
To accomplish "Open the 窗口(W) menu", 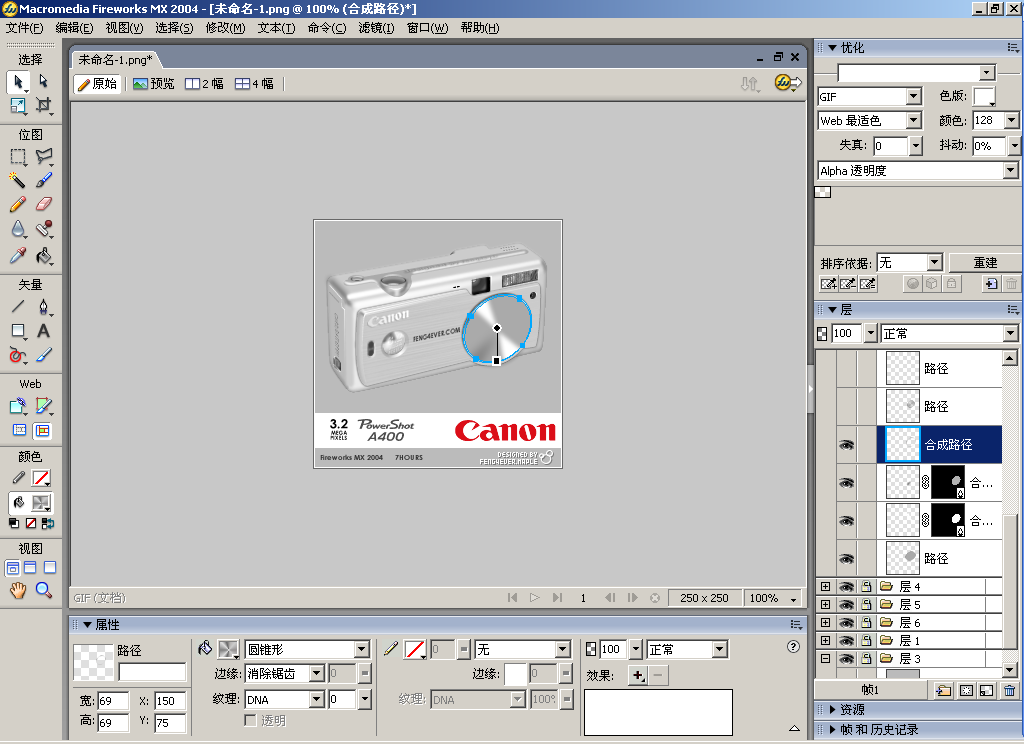I will click(427, 27).
